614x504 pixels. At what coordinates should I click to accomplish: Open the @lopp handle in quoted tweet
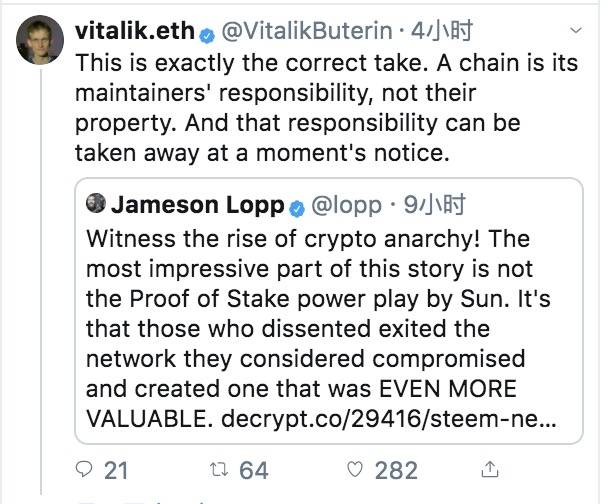point(346,206)
